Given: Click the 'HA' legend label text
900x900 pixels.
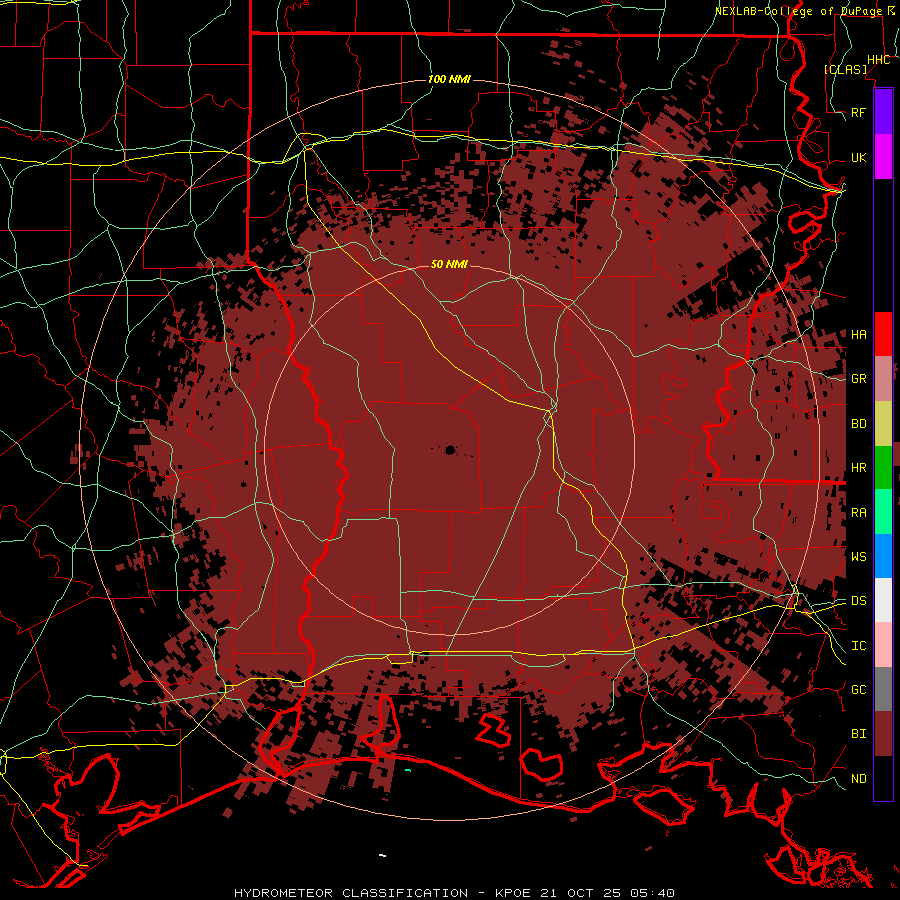Looking at the screenshot, I should (859, 334).
